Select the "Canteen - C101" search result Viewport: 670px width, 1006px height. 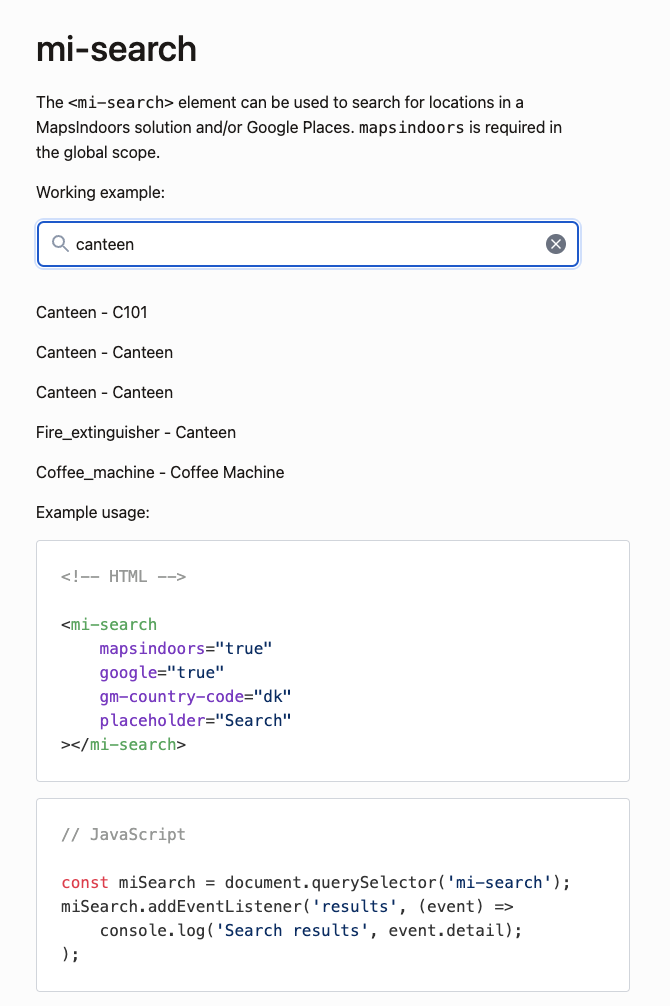point(92,312)
